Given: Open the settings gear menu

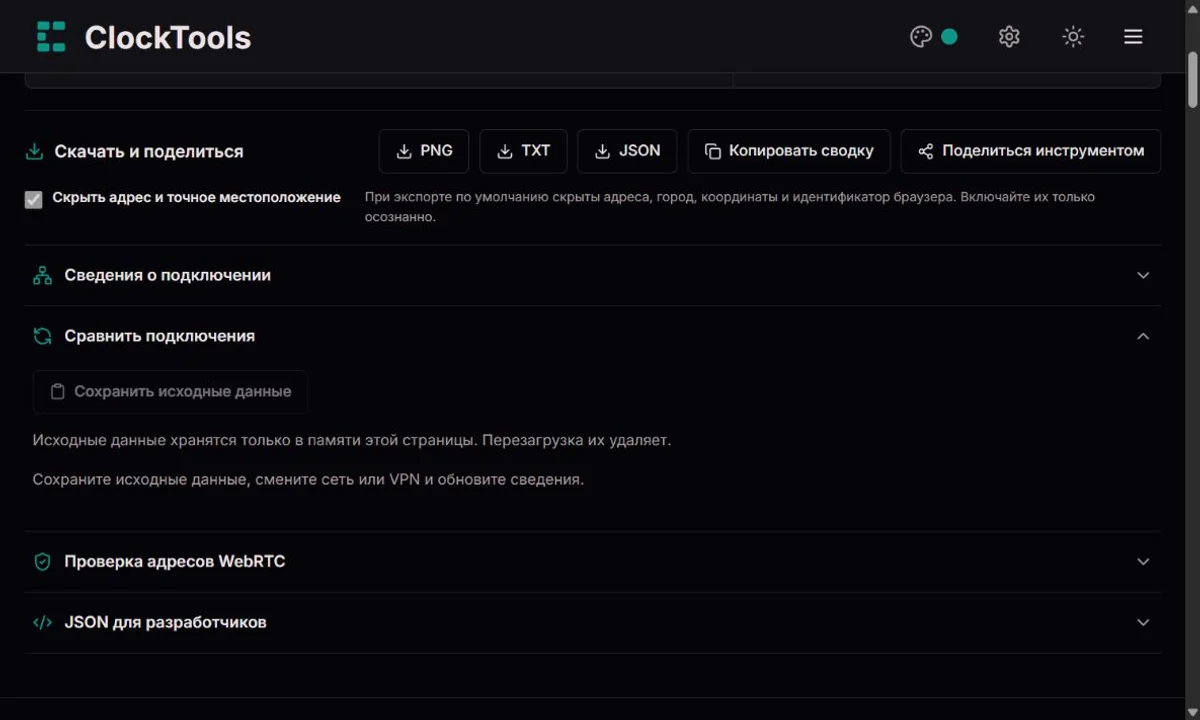Looking at the screenshot, I should click(1009, 37).
